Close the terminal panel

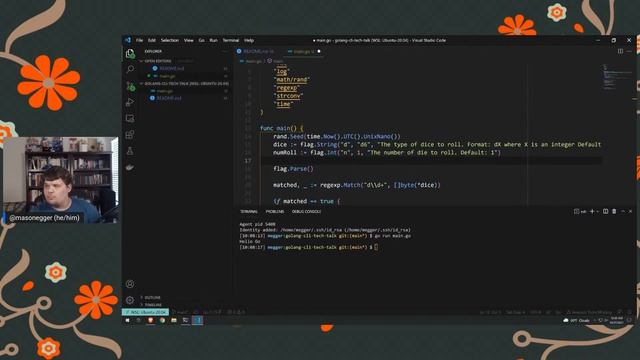630,211
